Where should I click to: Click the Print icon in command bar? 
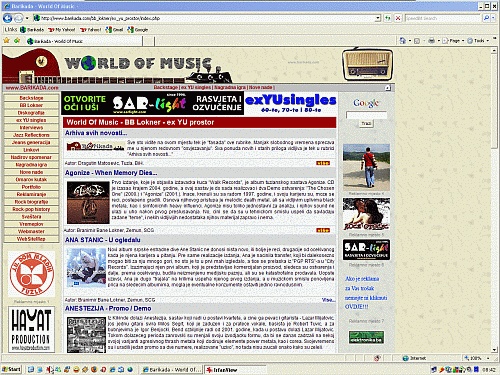(x=431, y=41)
